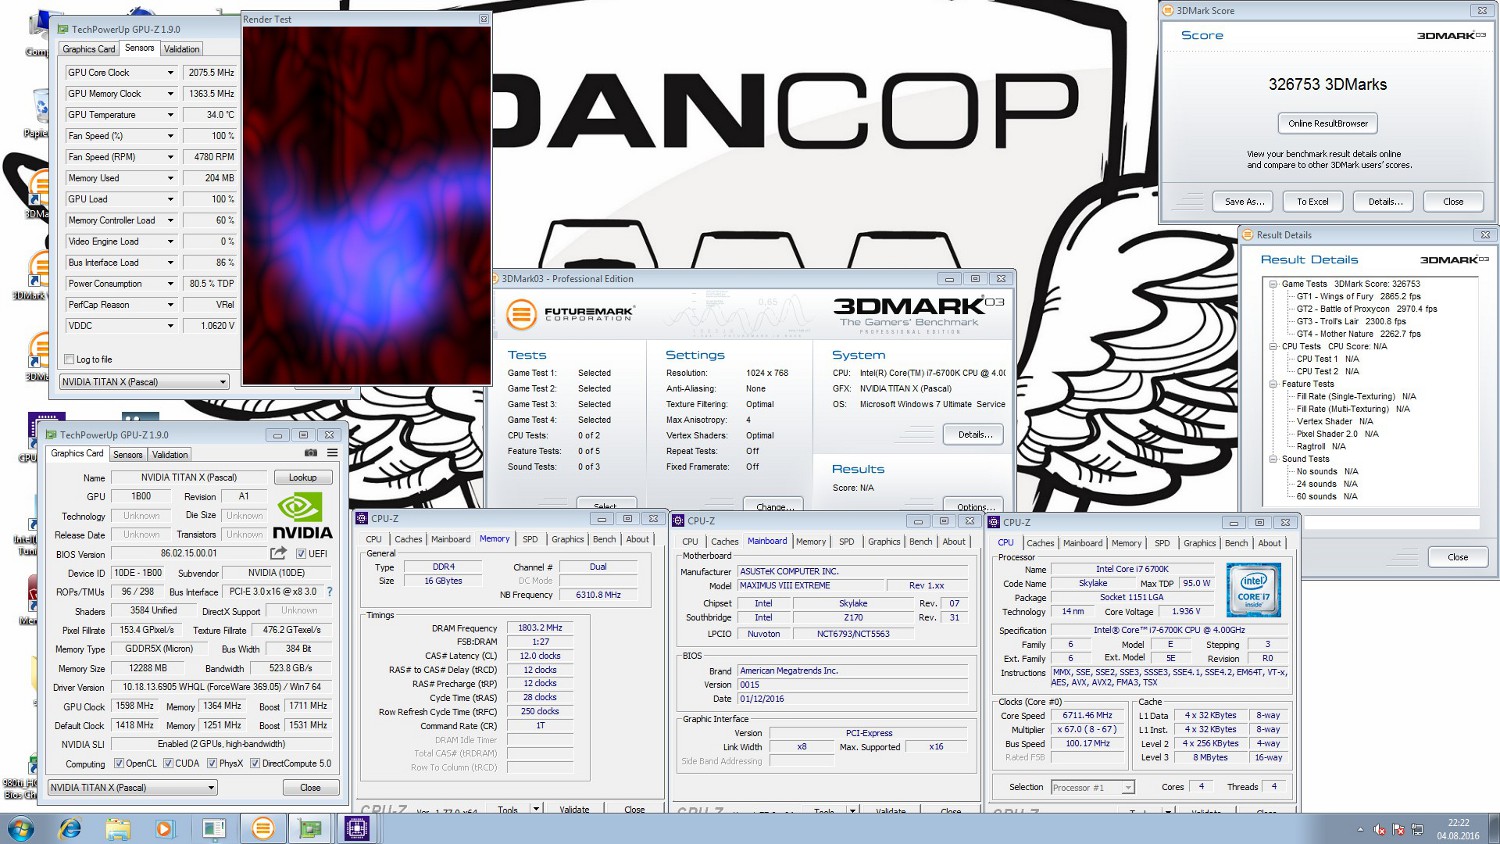Open the Mainboard tab in the Memory CPU-Z window

pos(450,539)
